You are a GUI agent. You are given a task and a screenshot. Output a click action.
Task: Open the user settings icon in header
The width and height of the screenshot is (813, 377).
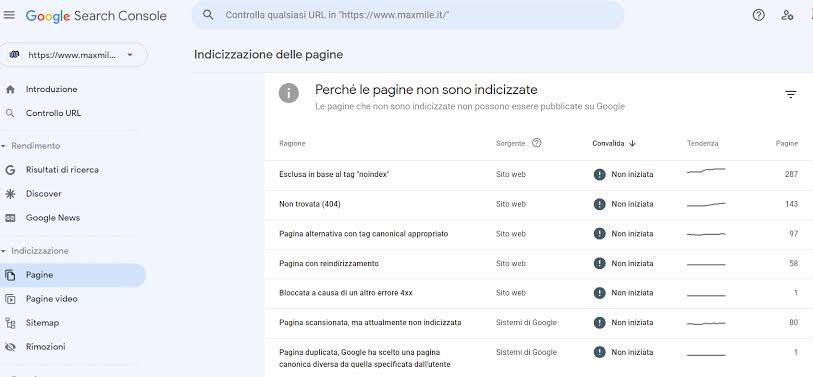(x=787, y=15)
